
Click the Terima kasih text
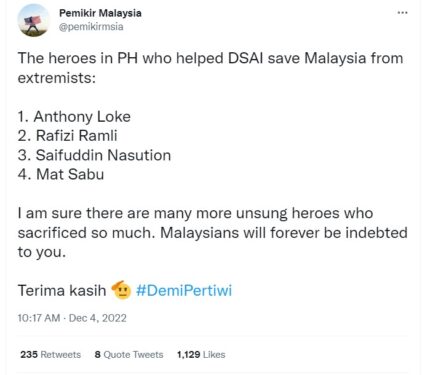click(x=62, y=290)
